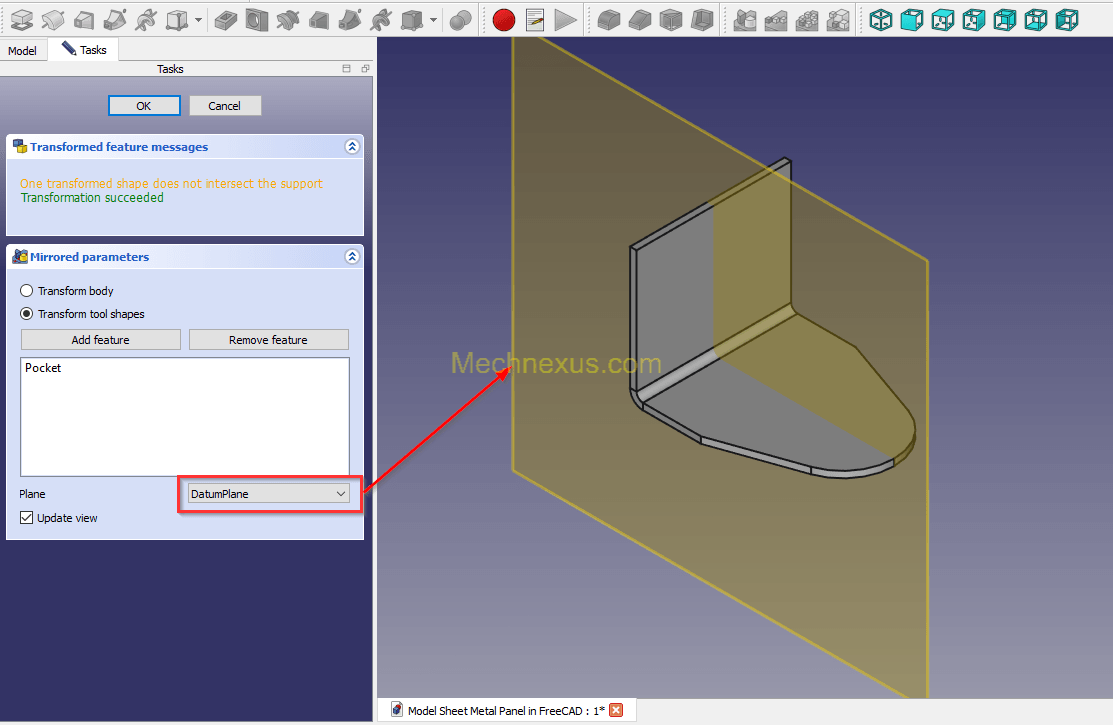Uncheck the Update view checkbox
Image resolution: width=1113 pixels, height=725 pixels.
click(x=27, y=518)
